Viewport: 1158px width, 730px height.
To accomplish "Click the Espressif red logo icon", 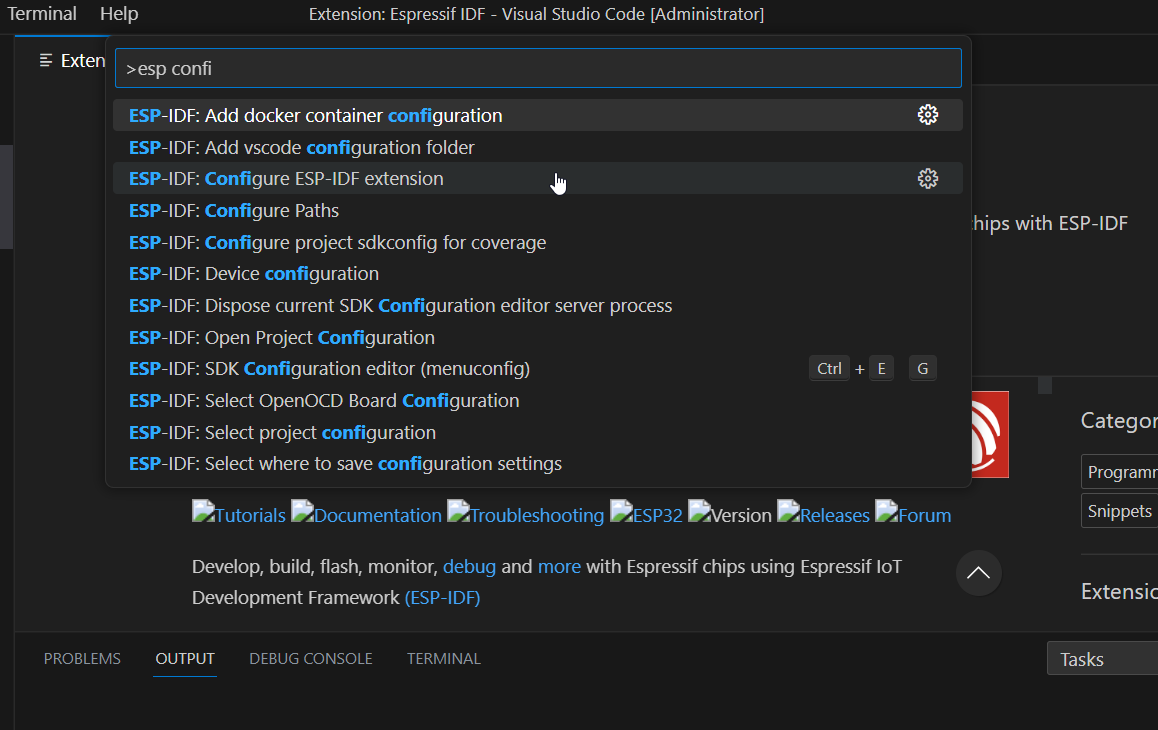I will pyautogui.click(x=990, y=434).
